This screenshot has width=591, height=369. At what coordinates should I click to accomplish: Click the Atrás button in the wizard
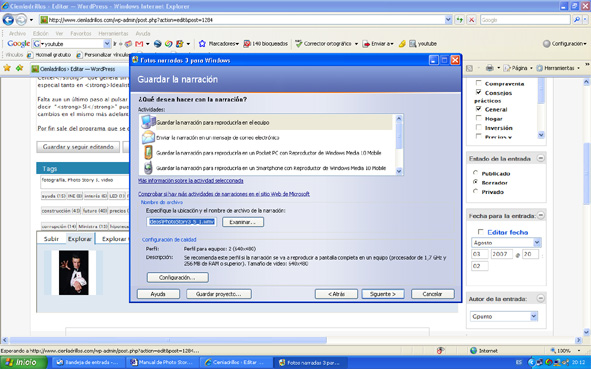click(336, 294)
